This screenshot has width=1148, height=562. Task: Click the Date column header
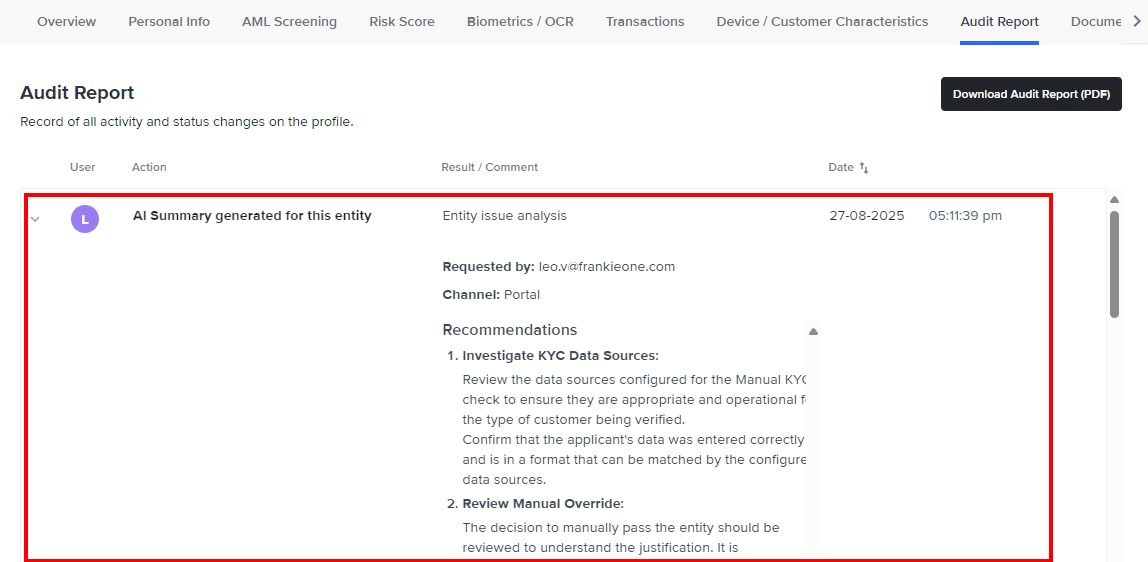click(x=841, y=167)
